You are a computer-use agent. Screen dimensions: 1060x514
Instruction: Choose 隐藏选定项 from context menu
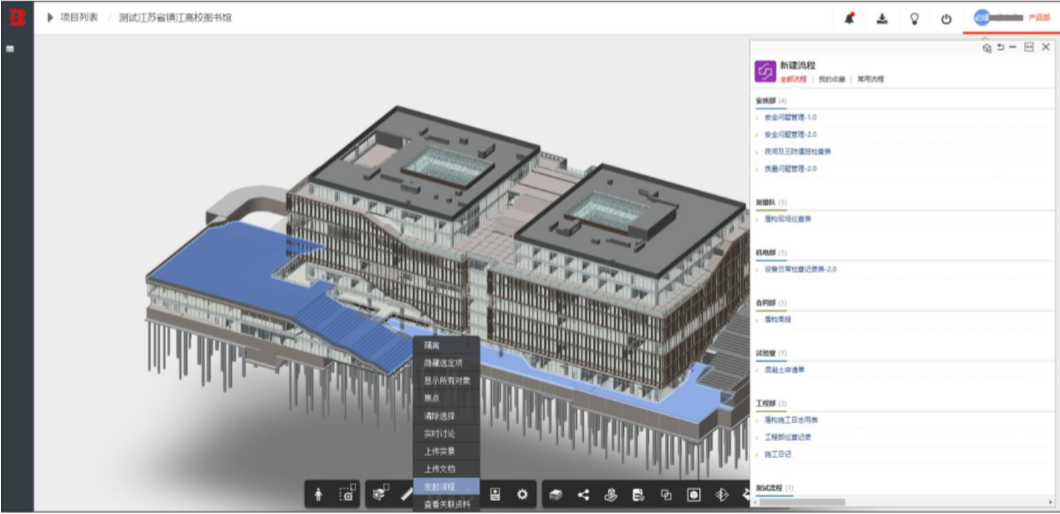[446, 363]
